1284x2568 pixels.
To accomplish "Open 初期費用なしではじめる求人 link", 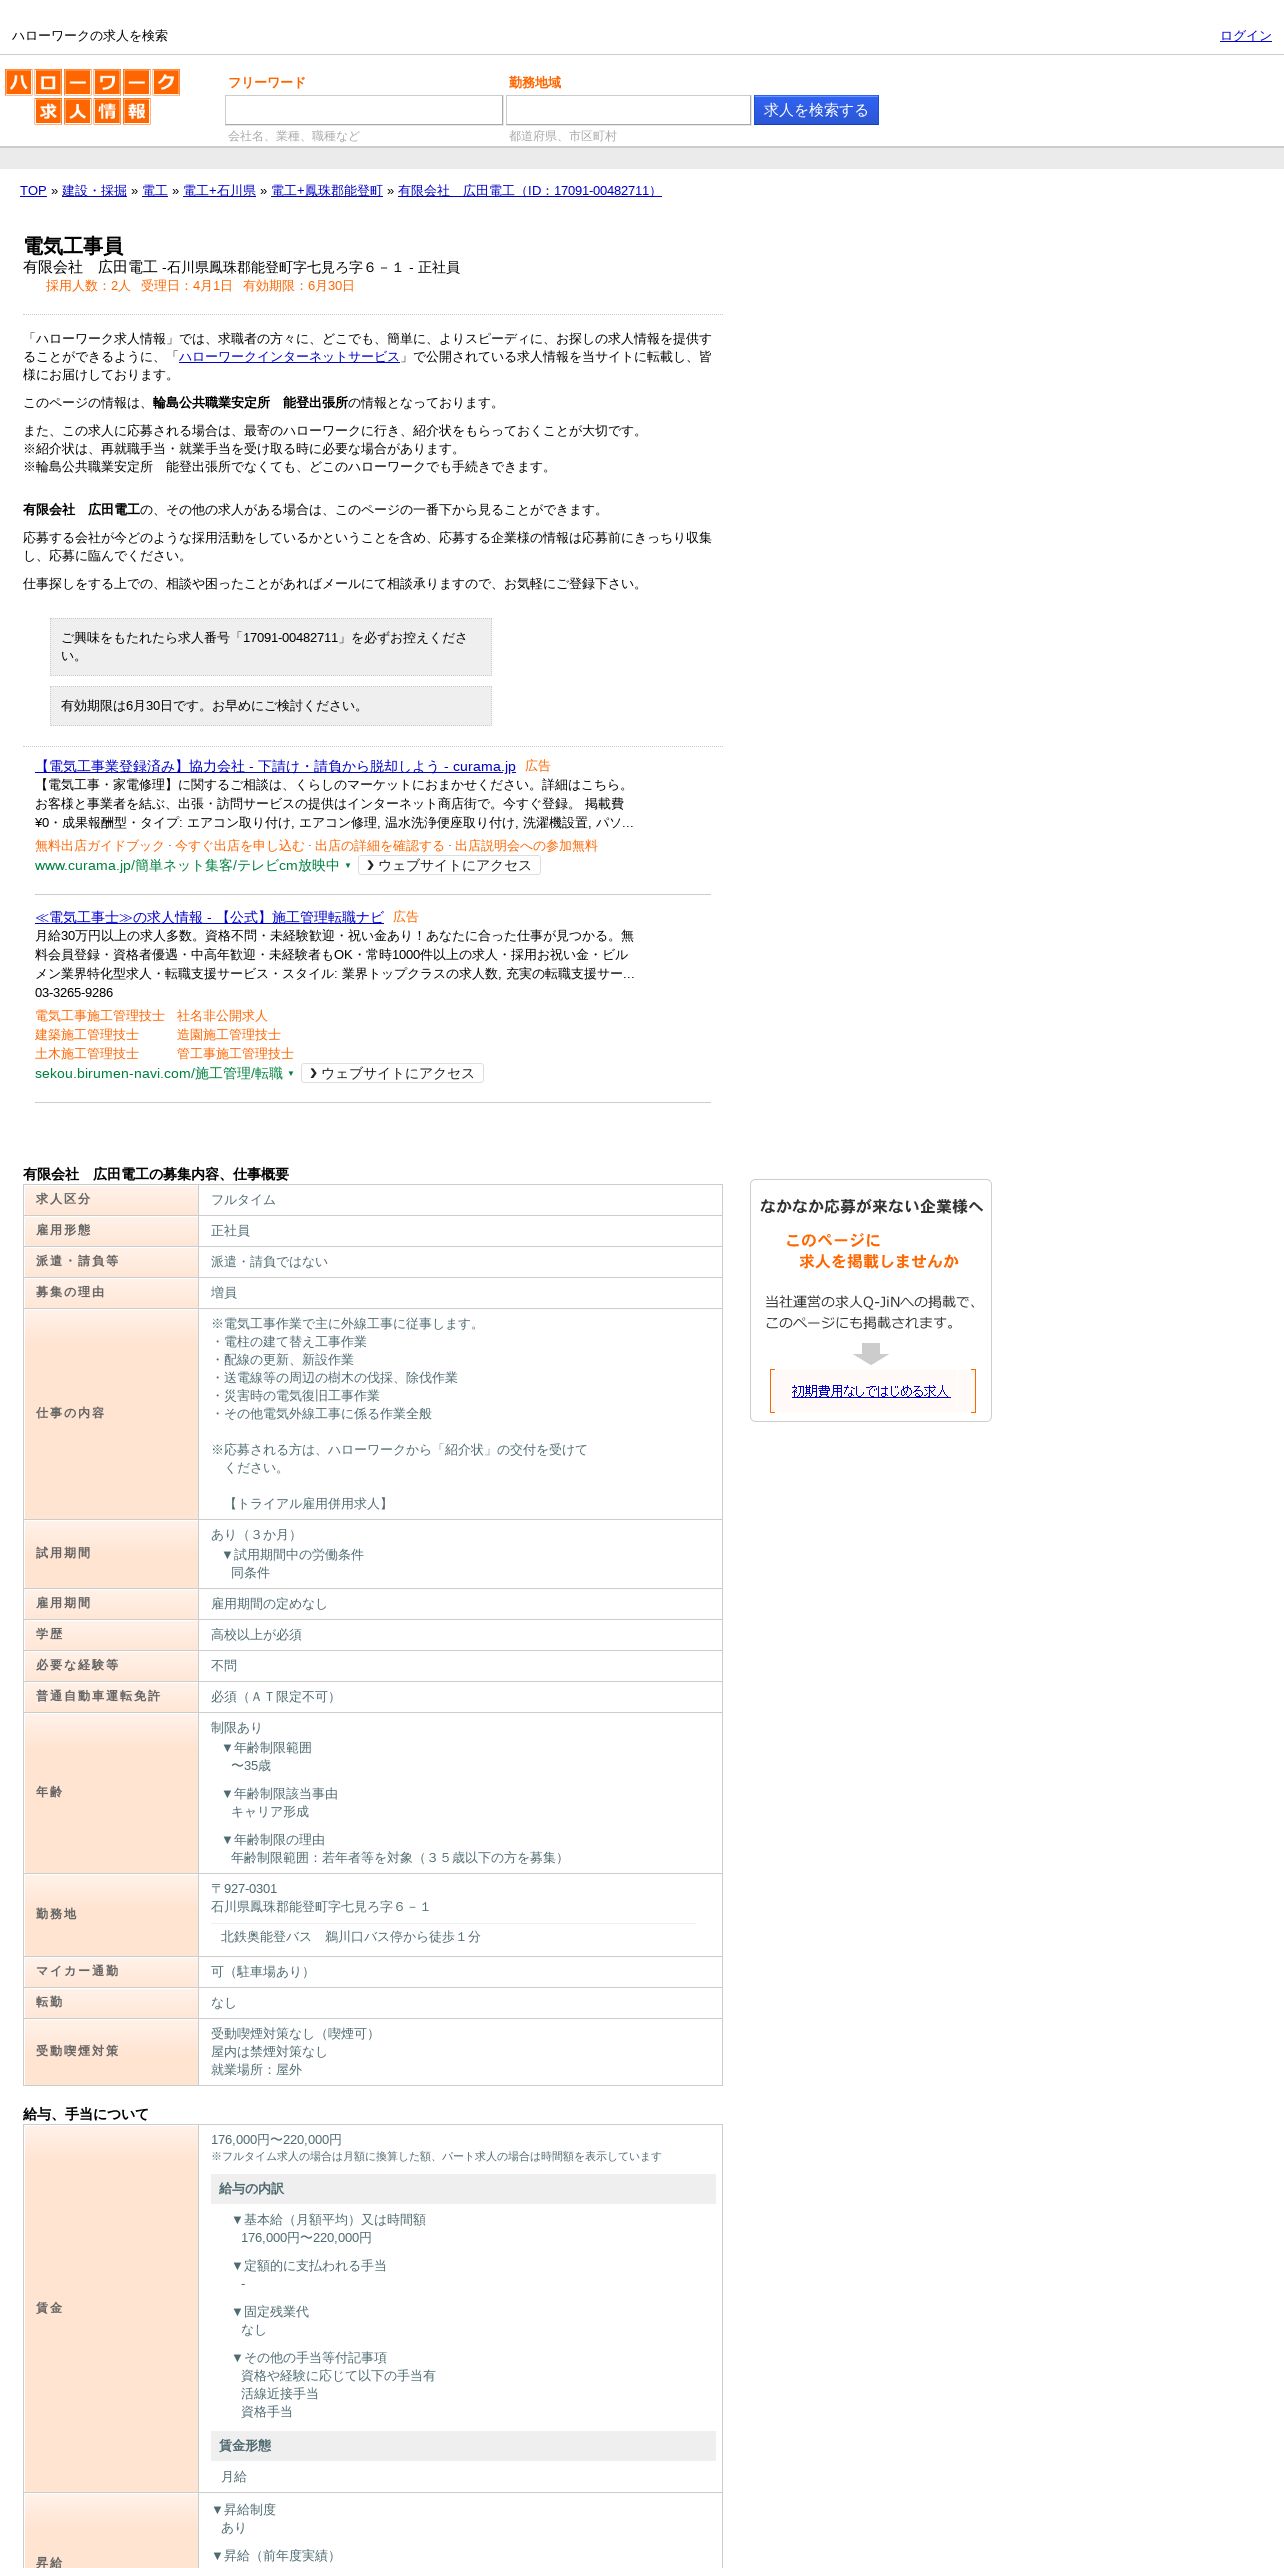I will click(x=871, y=1391).
